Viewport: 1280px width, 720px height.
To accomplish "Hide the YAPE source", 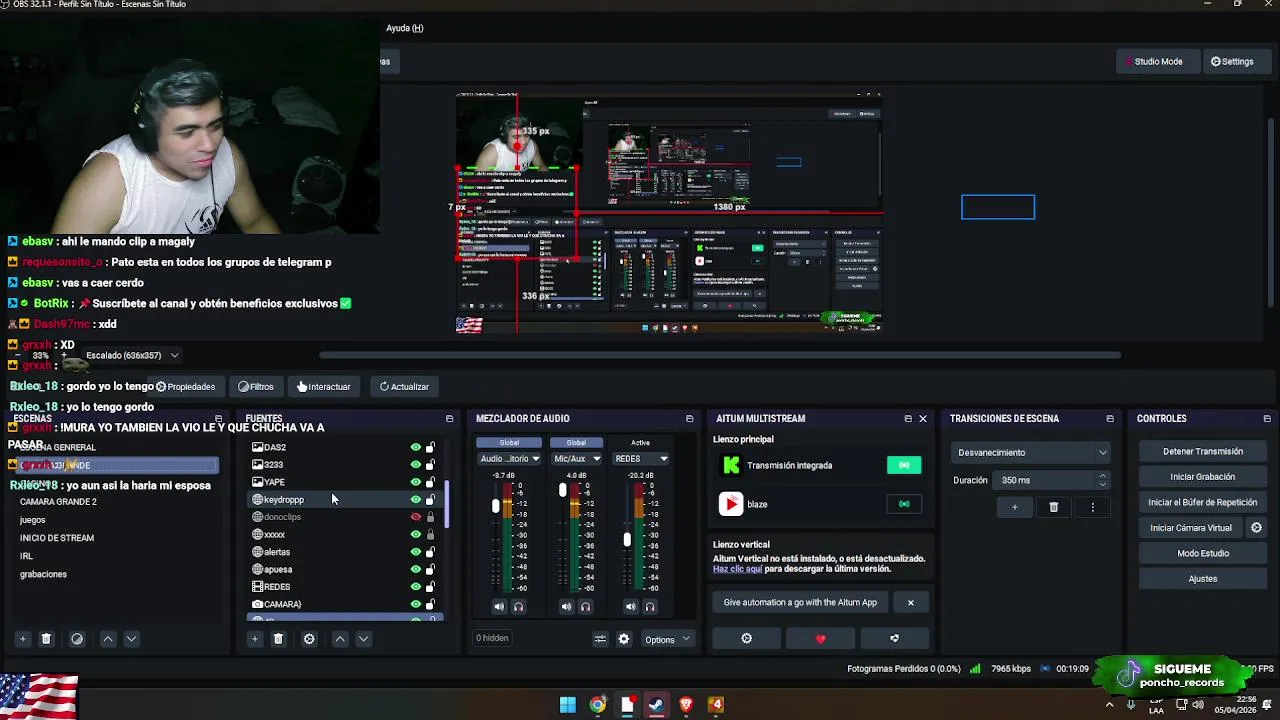I will point(416,482).
